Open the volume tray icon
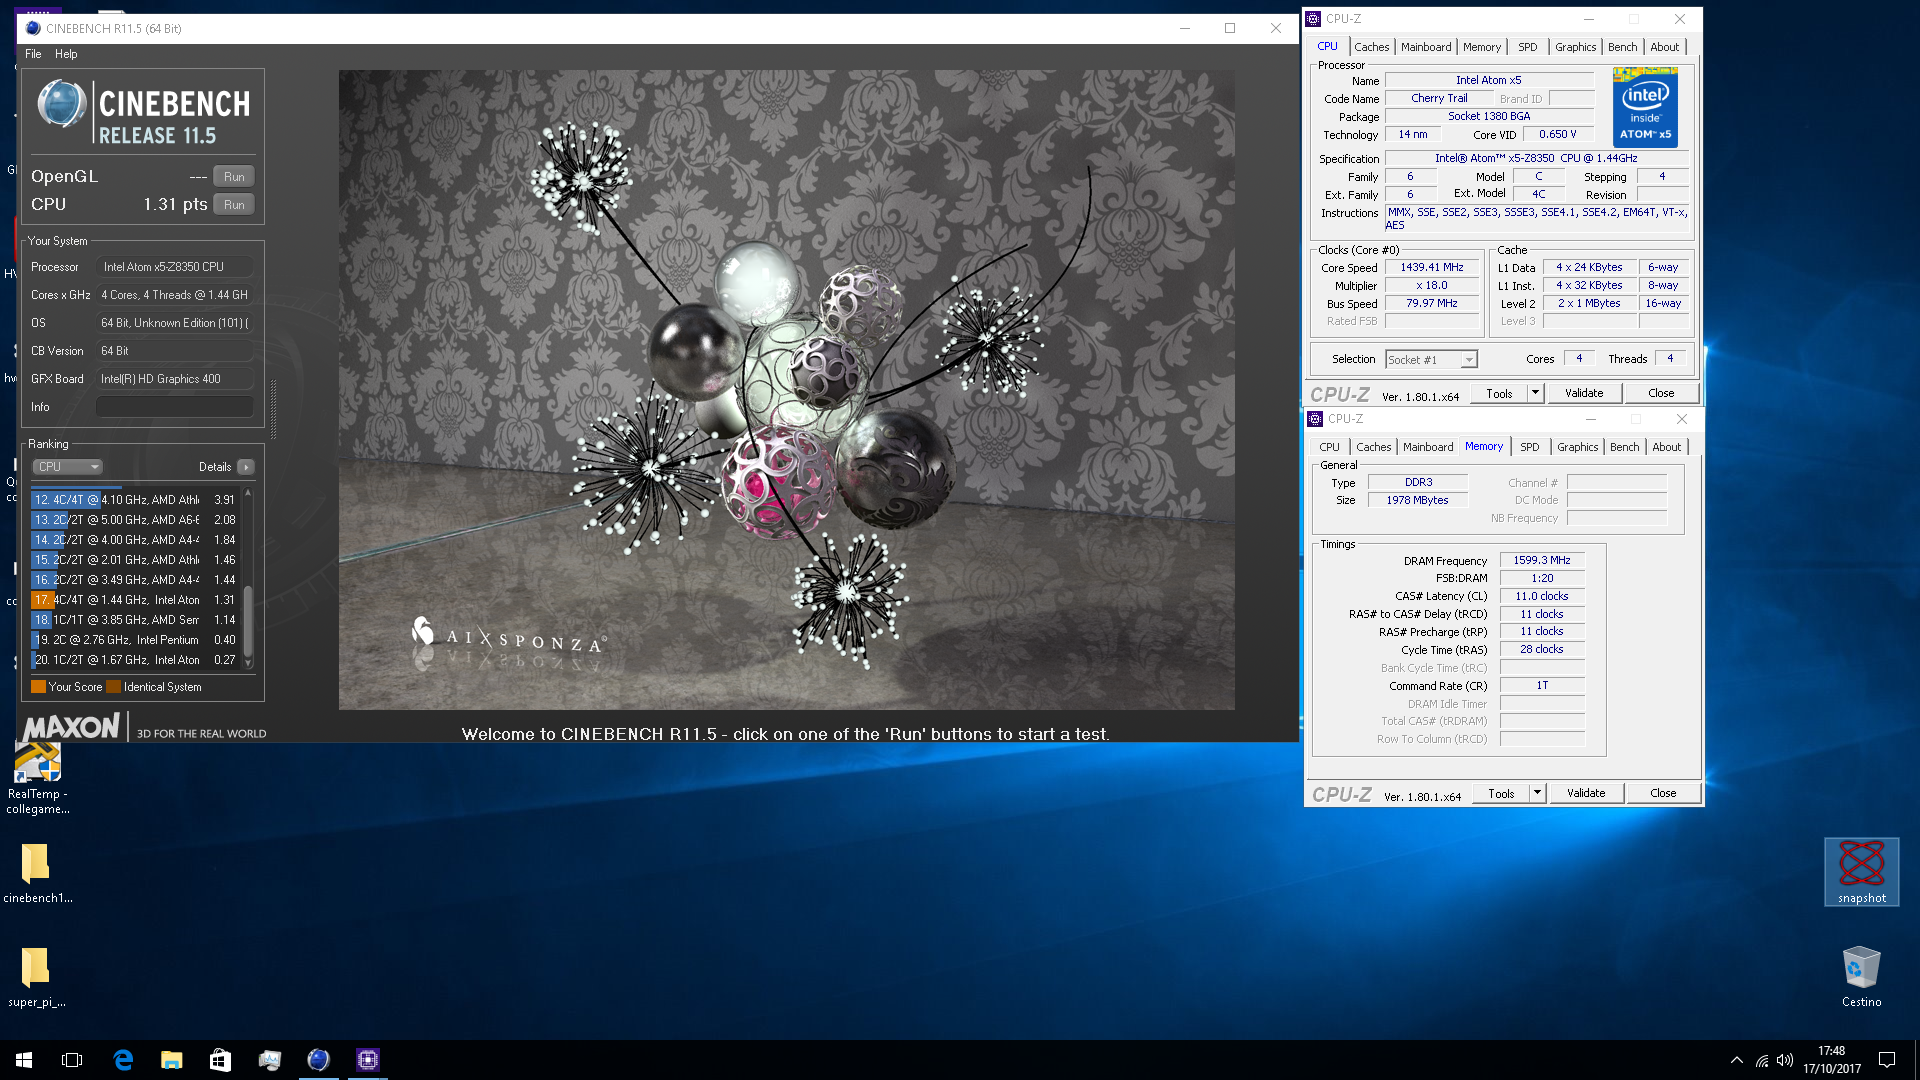The height and width of the screenshot is (1080, 1920). coord(1785,1060)
